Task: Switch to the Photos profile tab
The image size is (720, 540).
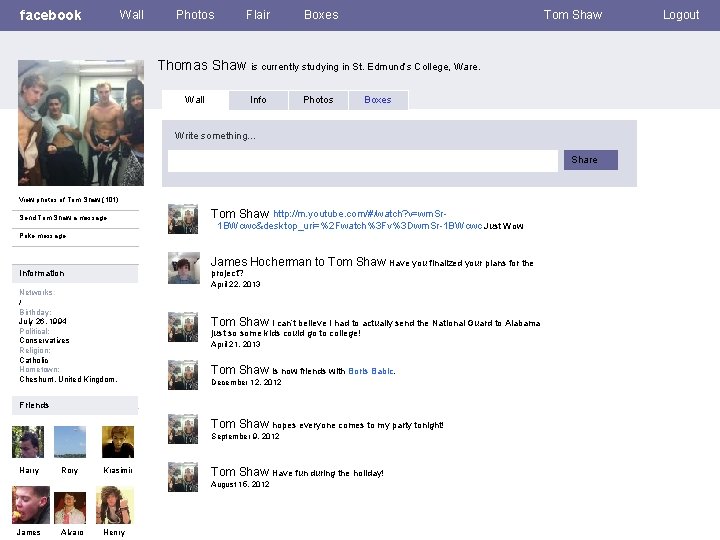Action: (x=318, y=100)
